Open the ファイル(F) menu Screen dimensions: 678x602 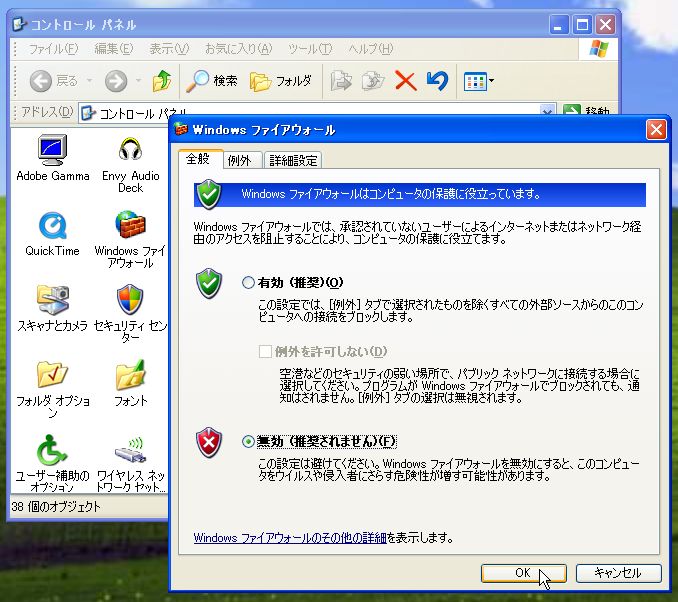53,49
